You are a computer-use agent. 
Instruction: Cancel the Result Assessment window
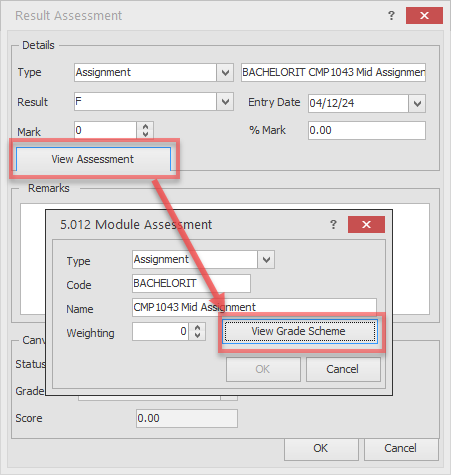(x=401, y=448)
